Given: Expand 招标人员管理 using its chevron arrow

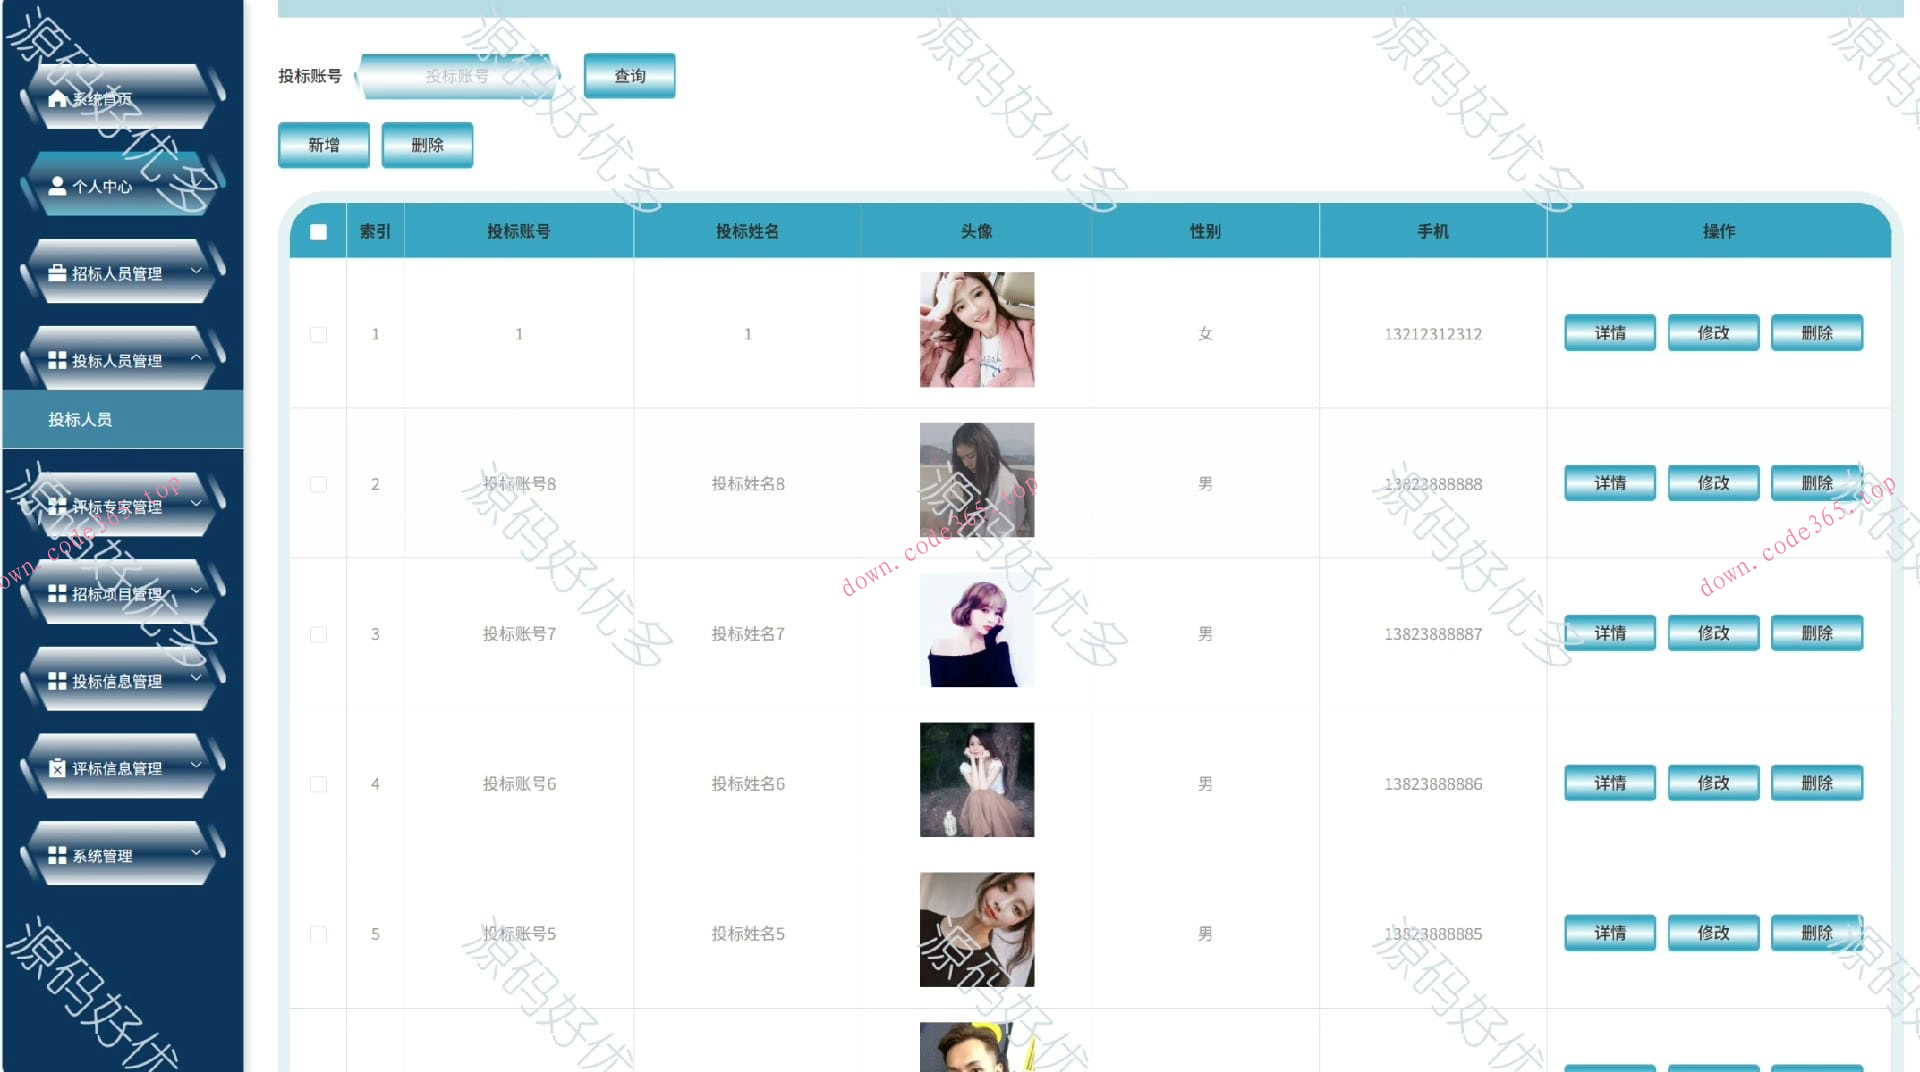Looking at the screenshot, I should 196,271.
